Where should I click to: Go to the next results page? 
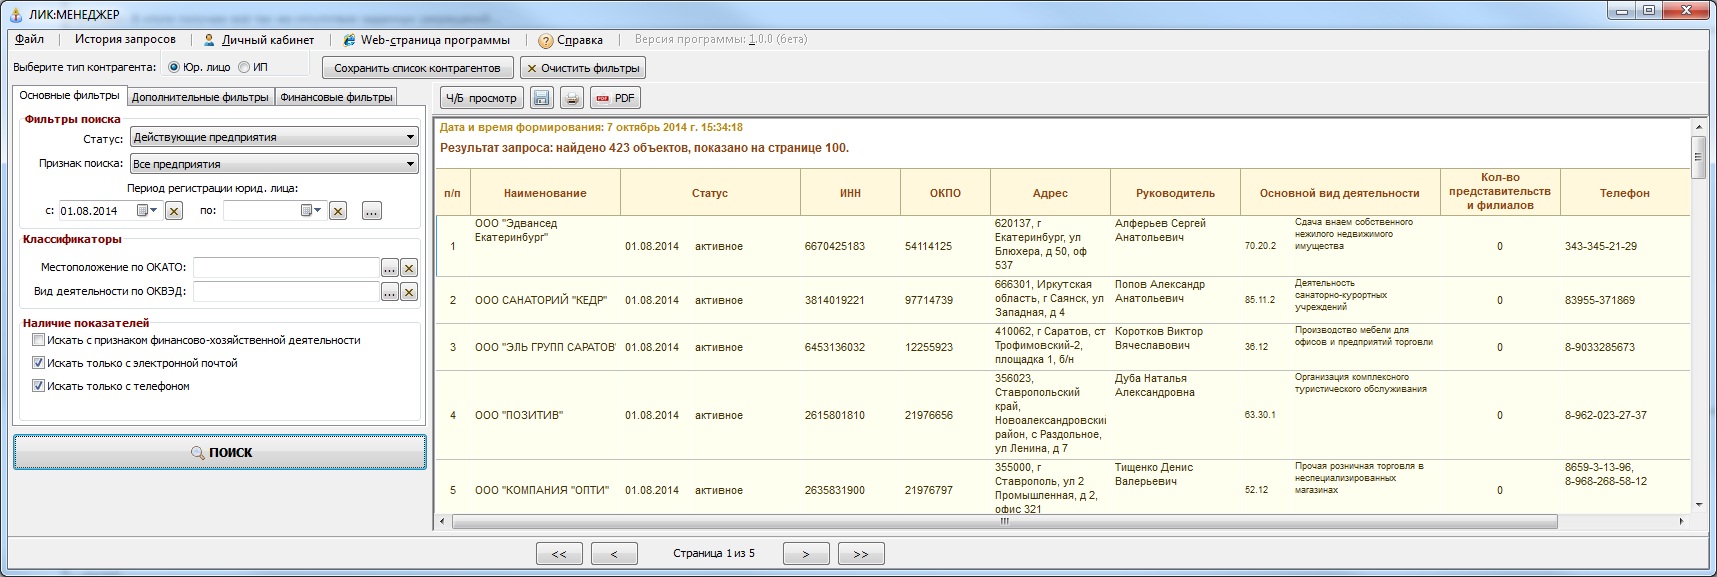point(806,554)
